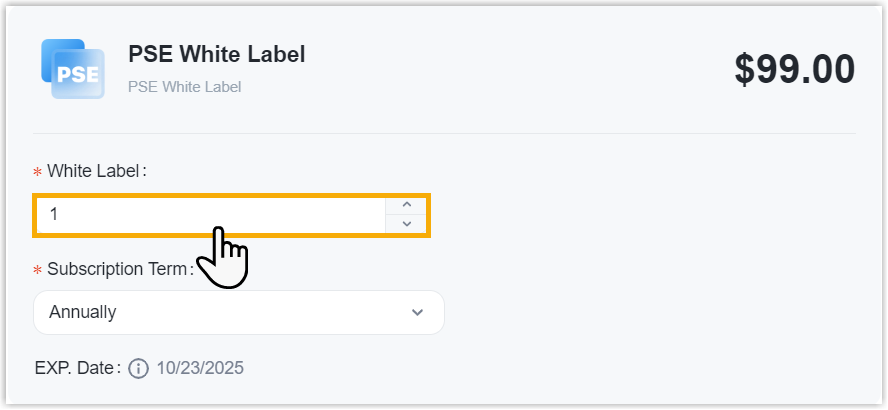Click the red asterisk beside White Label

38,172
